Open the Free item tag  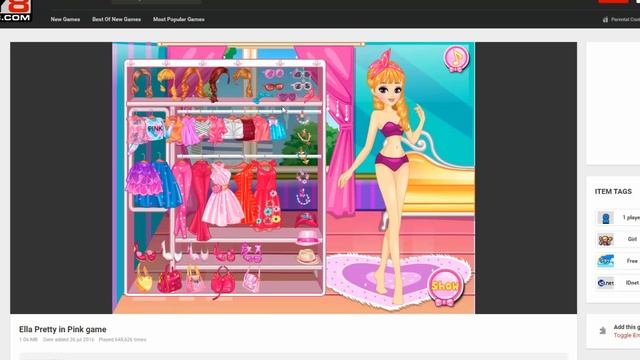pos(618,261)
